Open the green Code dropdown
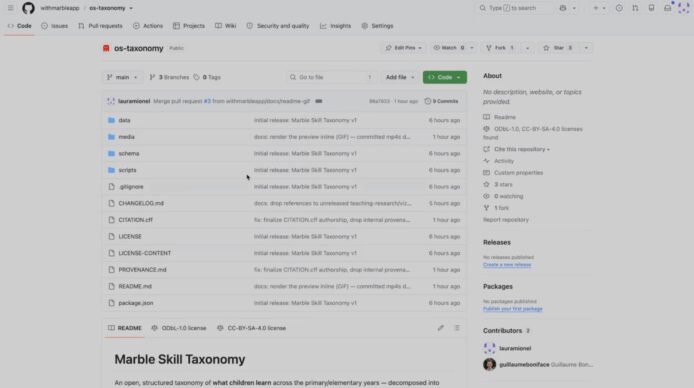Image resolution: width=694 pixels, height=388 pixels. pyautogui.click(x=444, y=77)
